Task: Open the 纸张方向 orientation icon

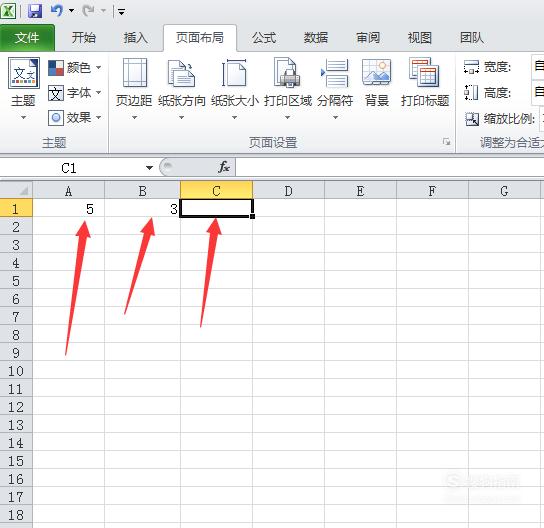Action: point(181,73)
